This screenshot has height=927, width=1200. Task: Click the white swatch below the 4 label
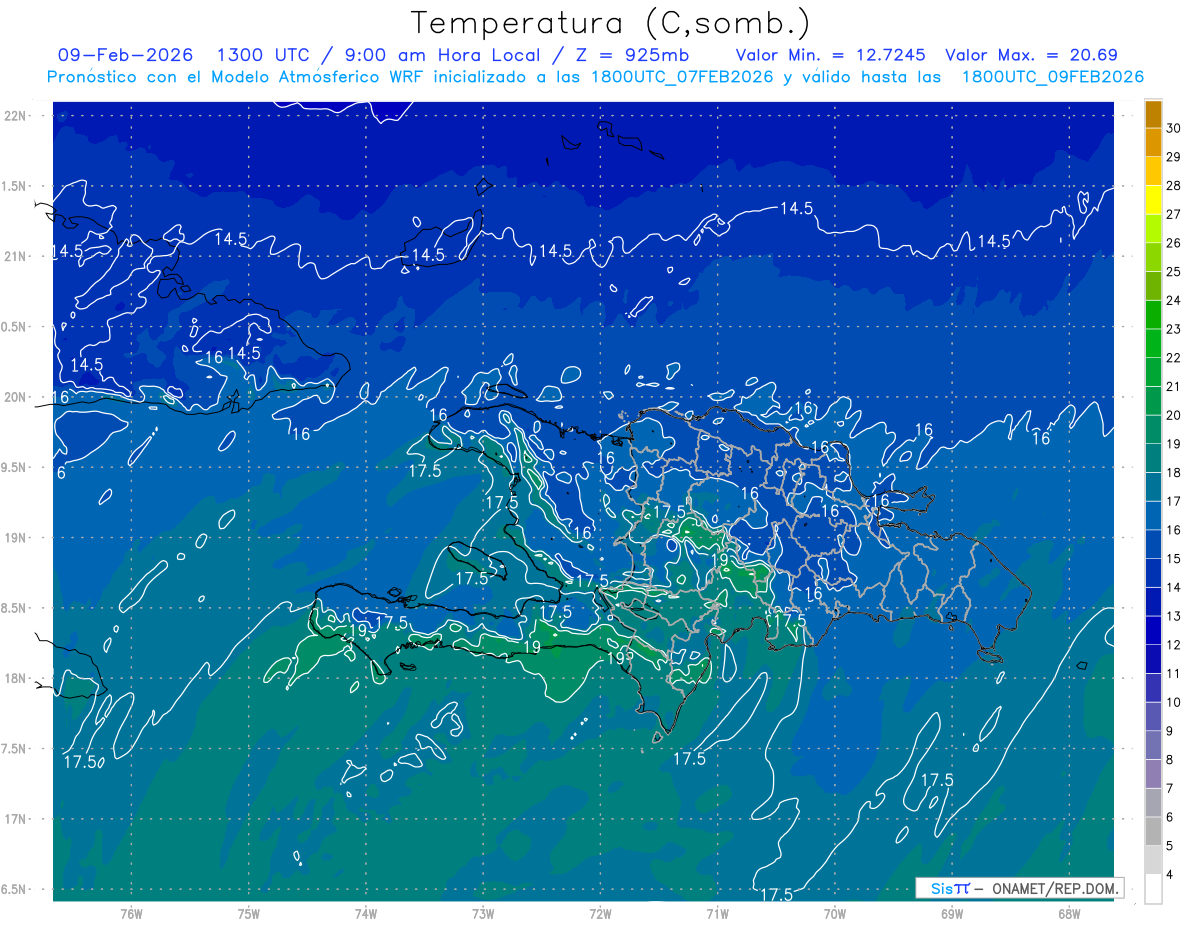pos(1153,889)
